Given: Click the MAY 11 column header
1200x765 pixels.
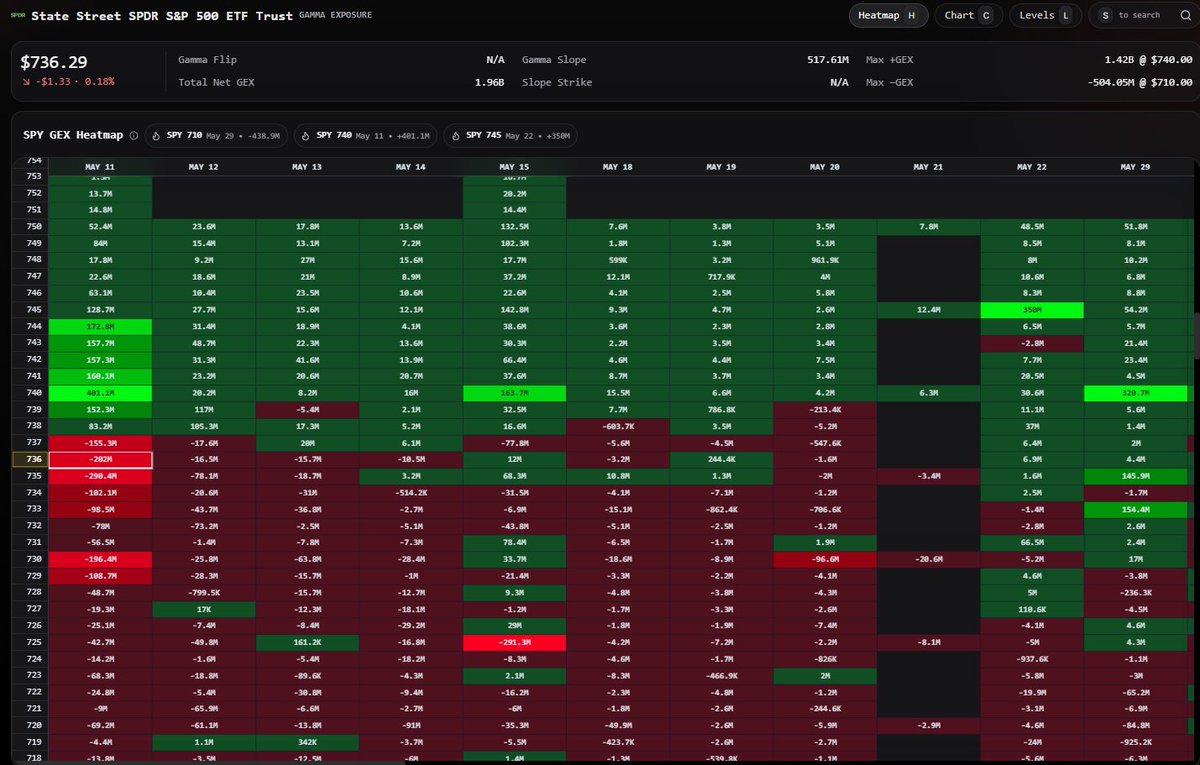Looking at the screenshot, I should click(100, 167).
